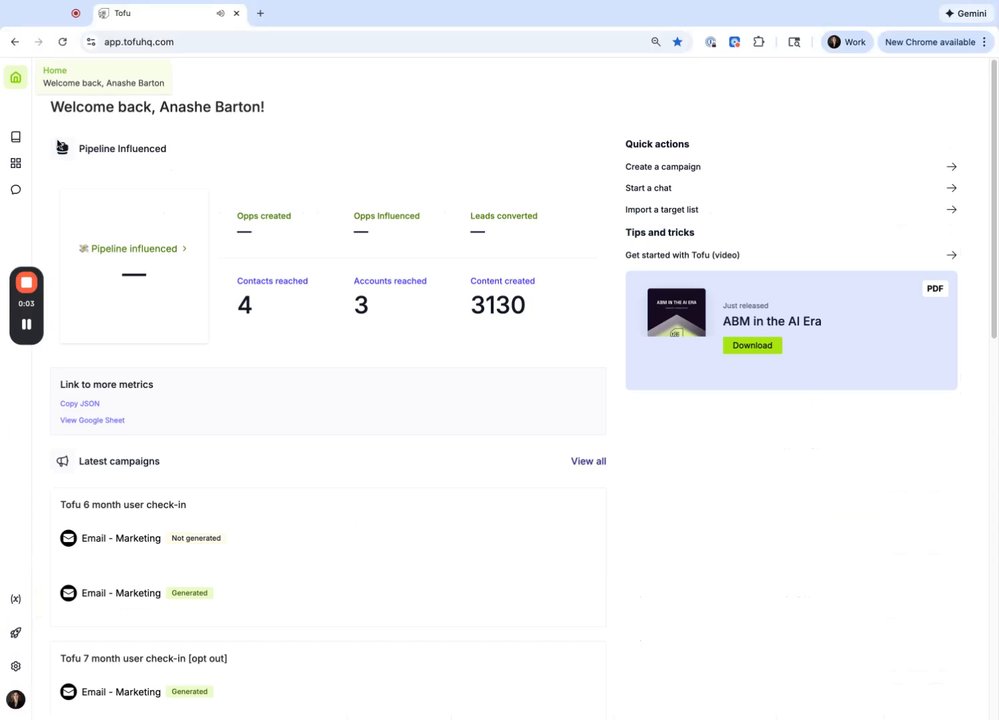Image resolution: width=999 pixels, height=720 pixels.
Task: Select Import a target list quick action
Action: [661, 210]
